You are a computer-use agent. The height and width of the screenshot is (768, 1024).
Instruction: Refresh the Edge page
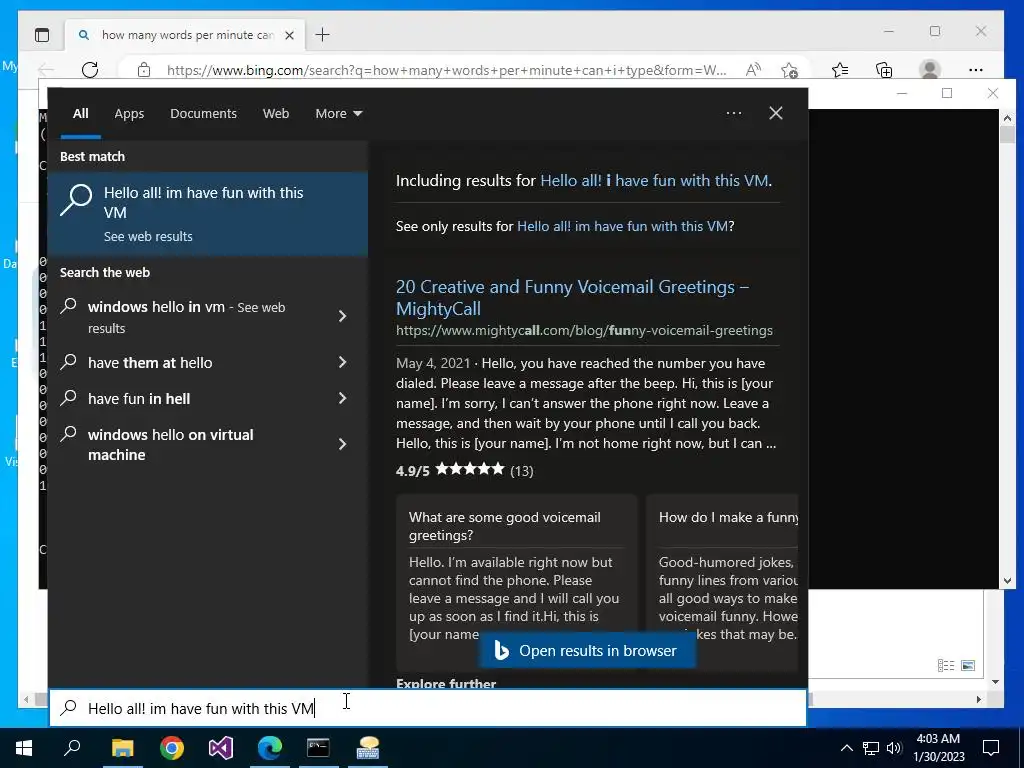click(x=89, y=70)
